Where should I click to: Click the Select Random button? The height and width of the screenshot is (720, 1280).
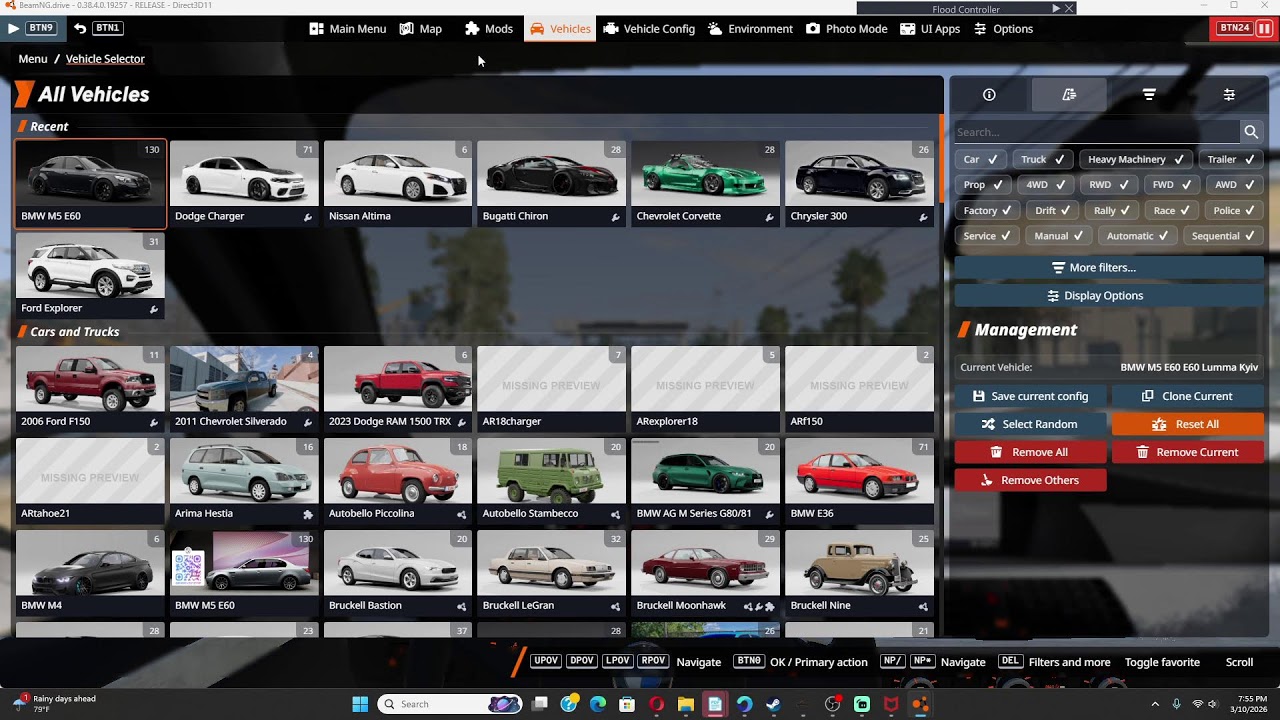point(1030,424)
